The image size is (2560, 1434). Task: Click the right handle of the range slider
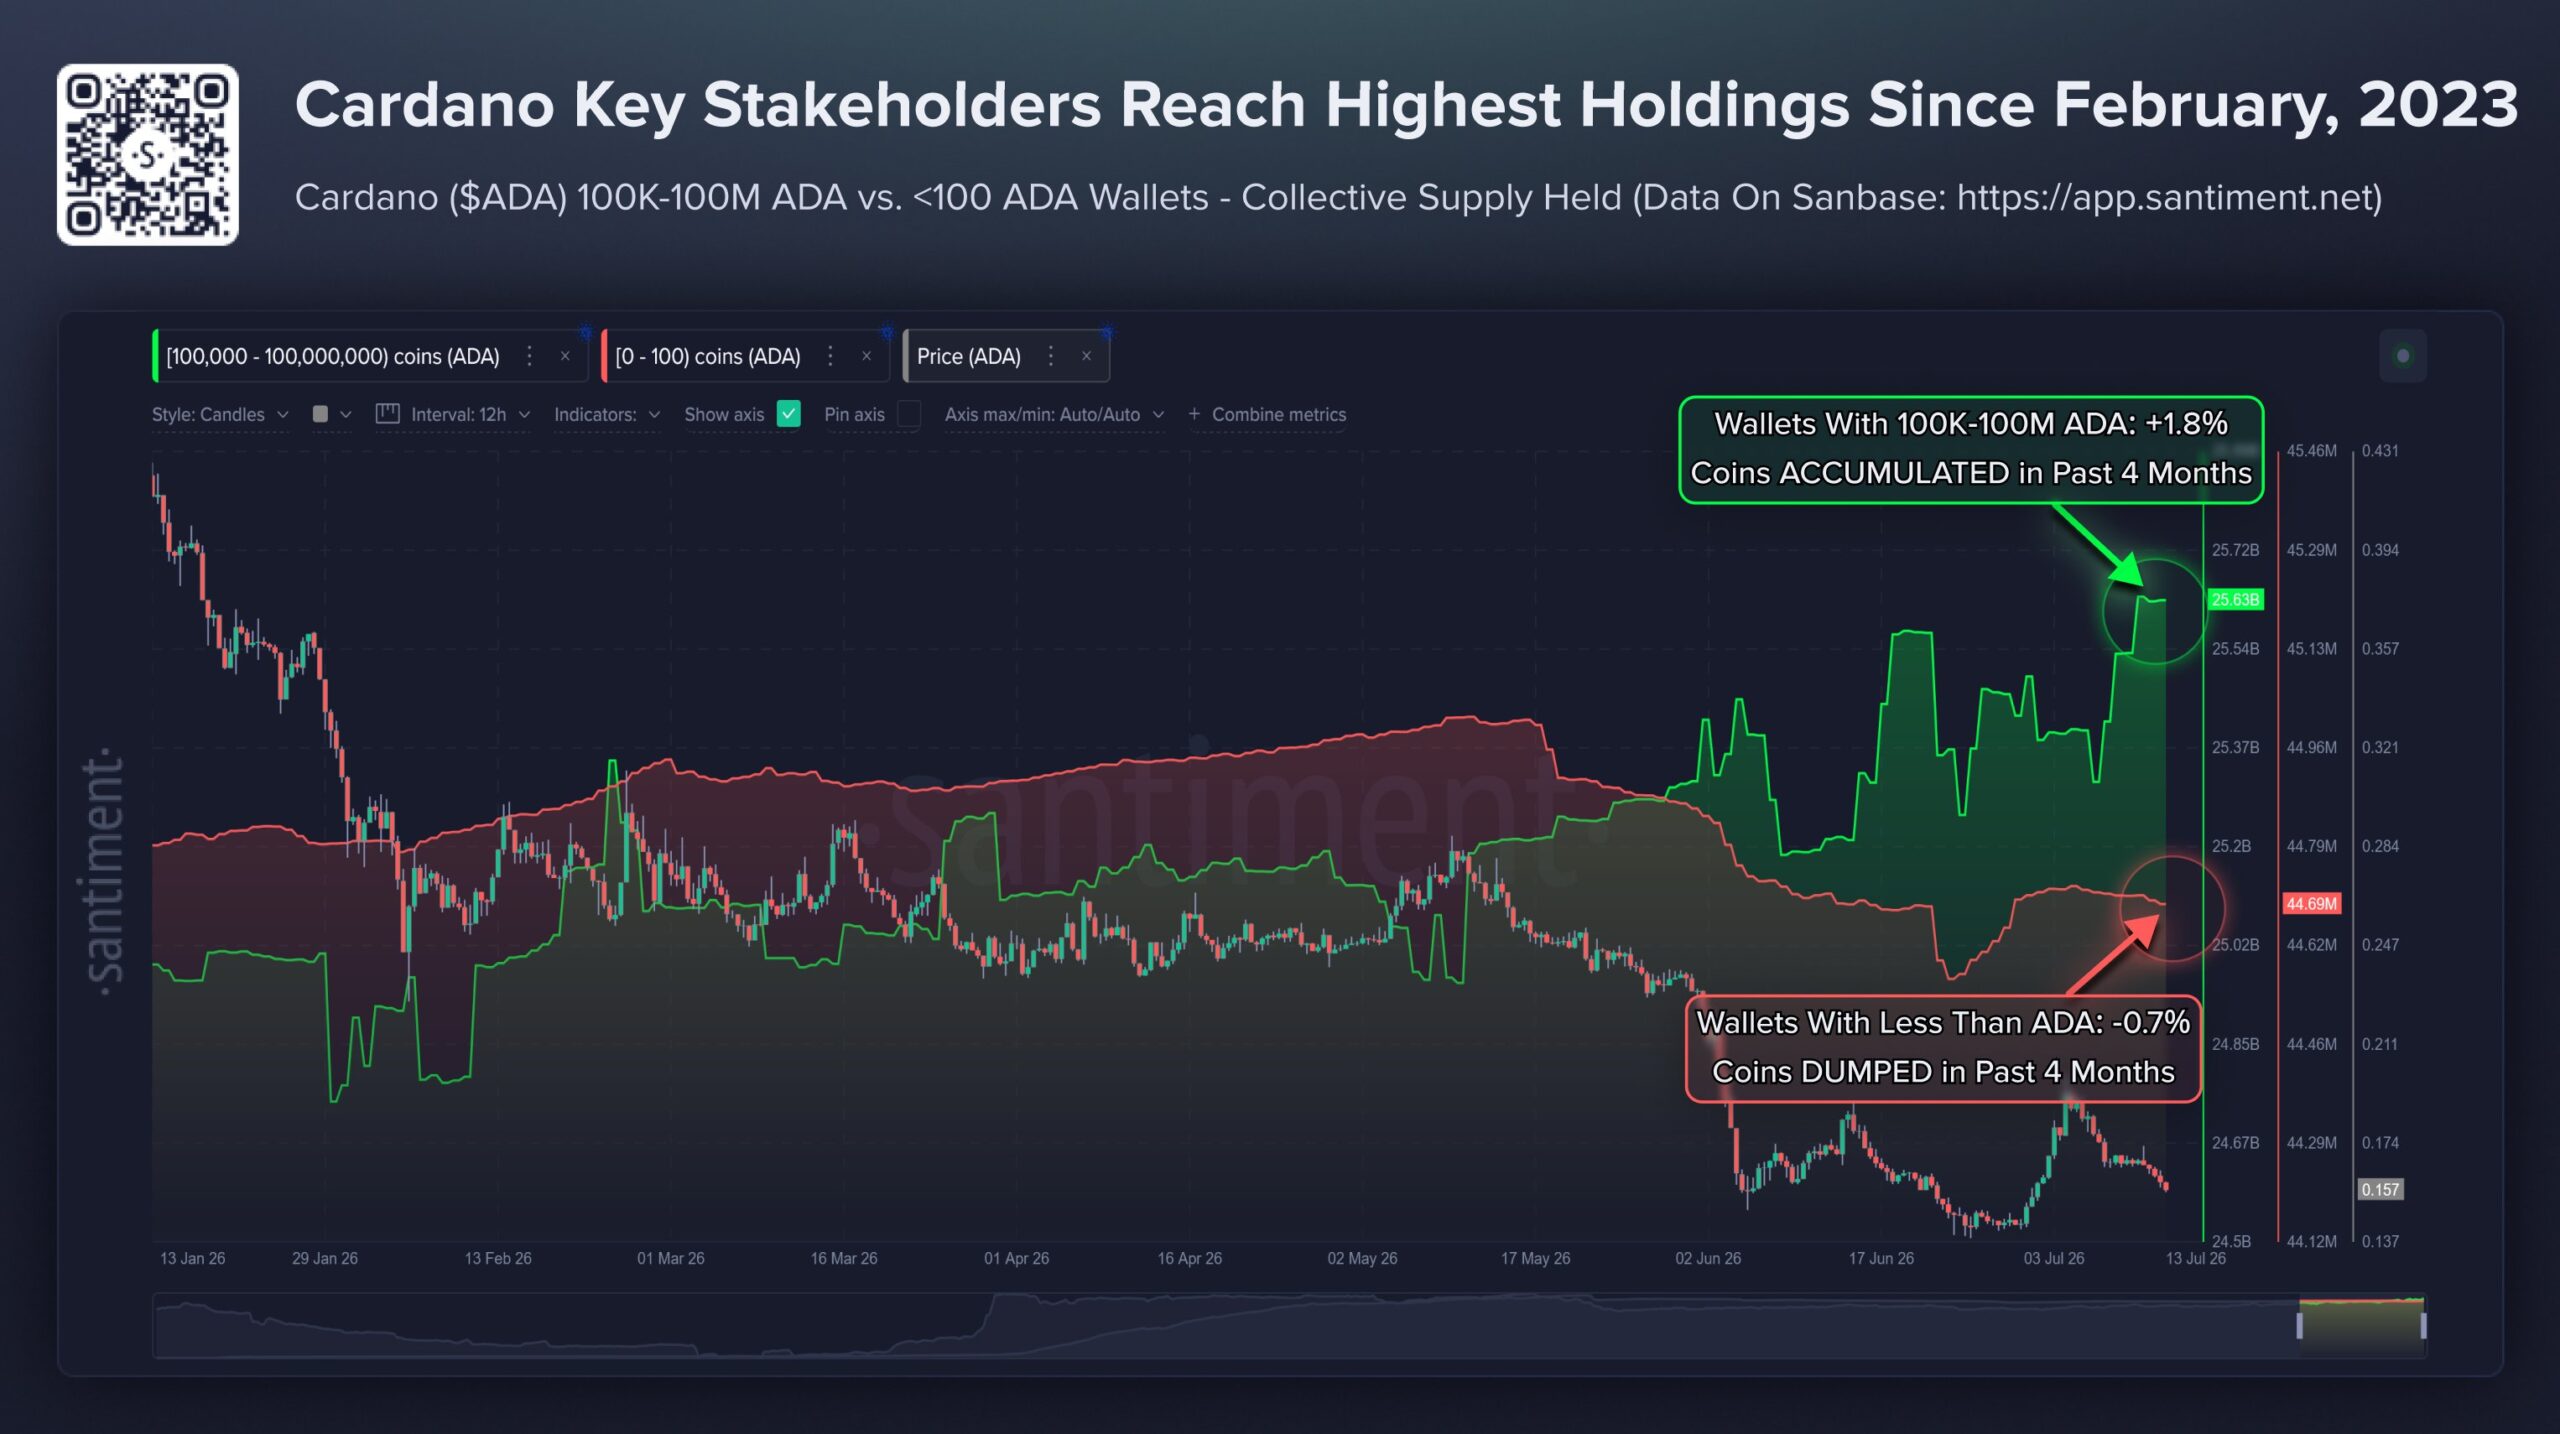coord(2423,1326)
